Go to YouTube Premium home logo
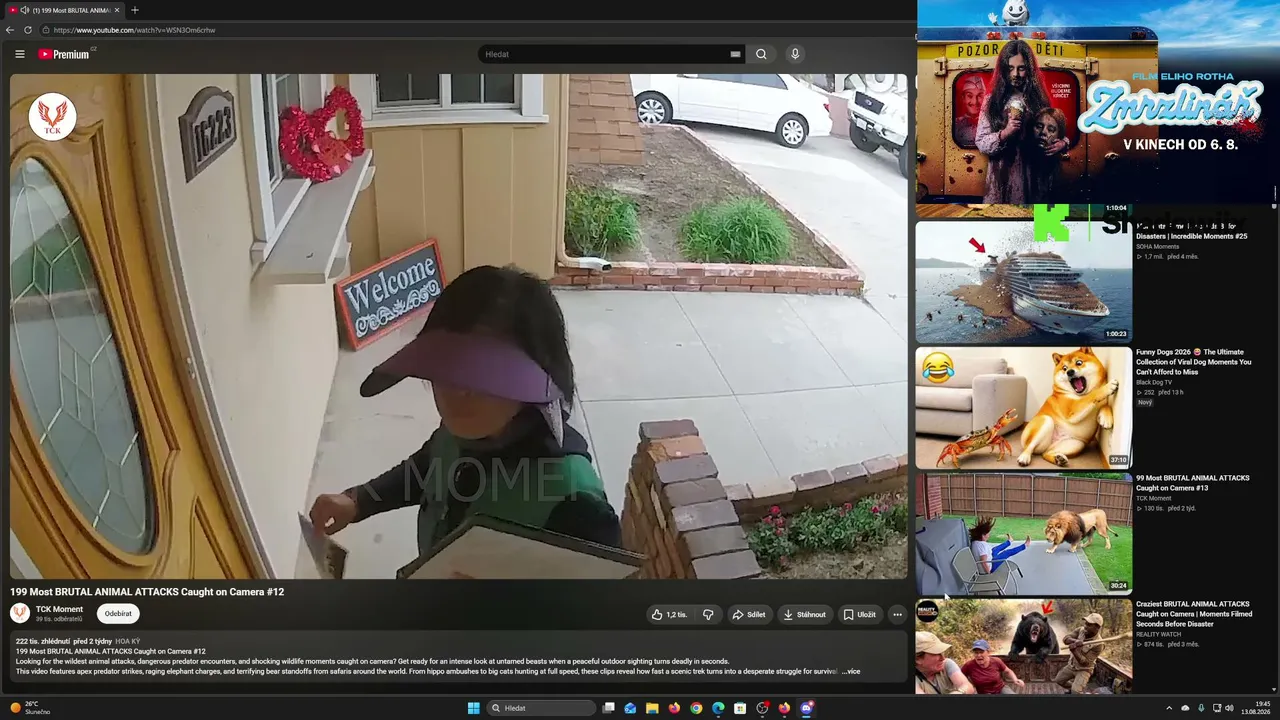Screen dimensions: 1280x720 pyautogui.click(x=65, y=54)
